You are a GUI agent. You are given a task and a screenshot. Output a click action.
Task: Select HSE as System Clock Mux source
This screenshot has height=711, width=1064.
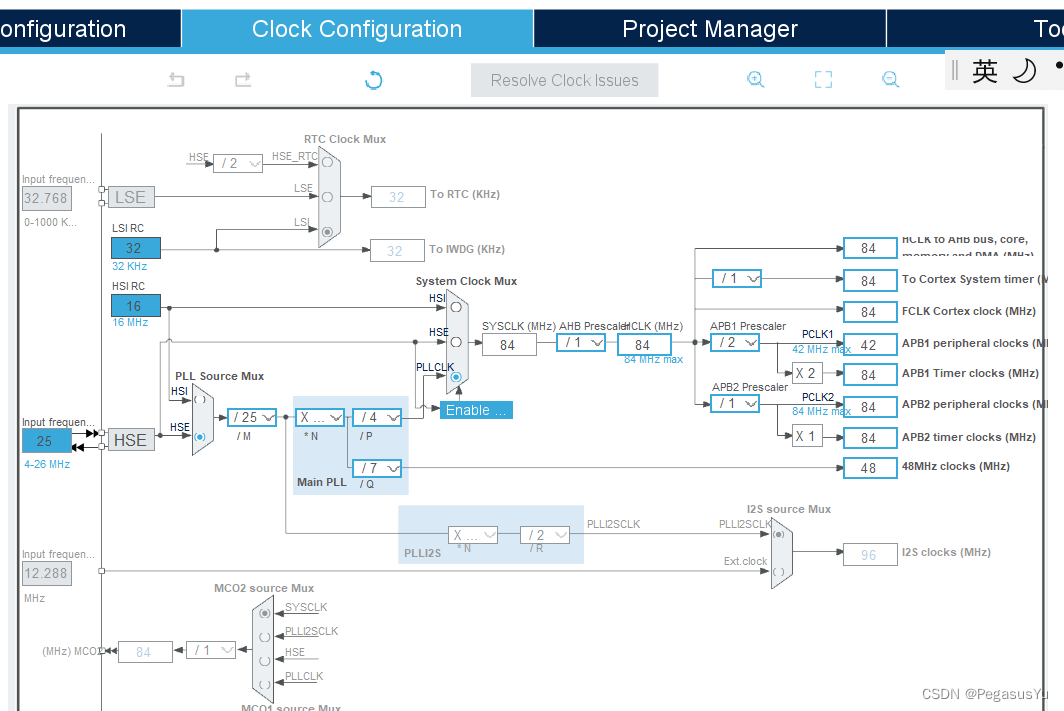[x=456, y=342]
